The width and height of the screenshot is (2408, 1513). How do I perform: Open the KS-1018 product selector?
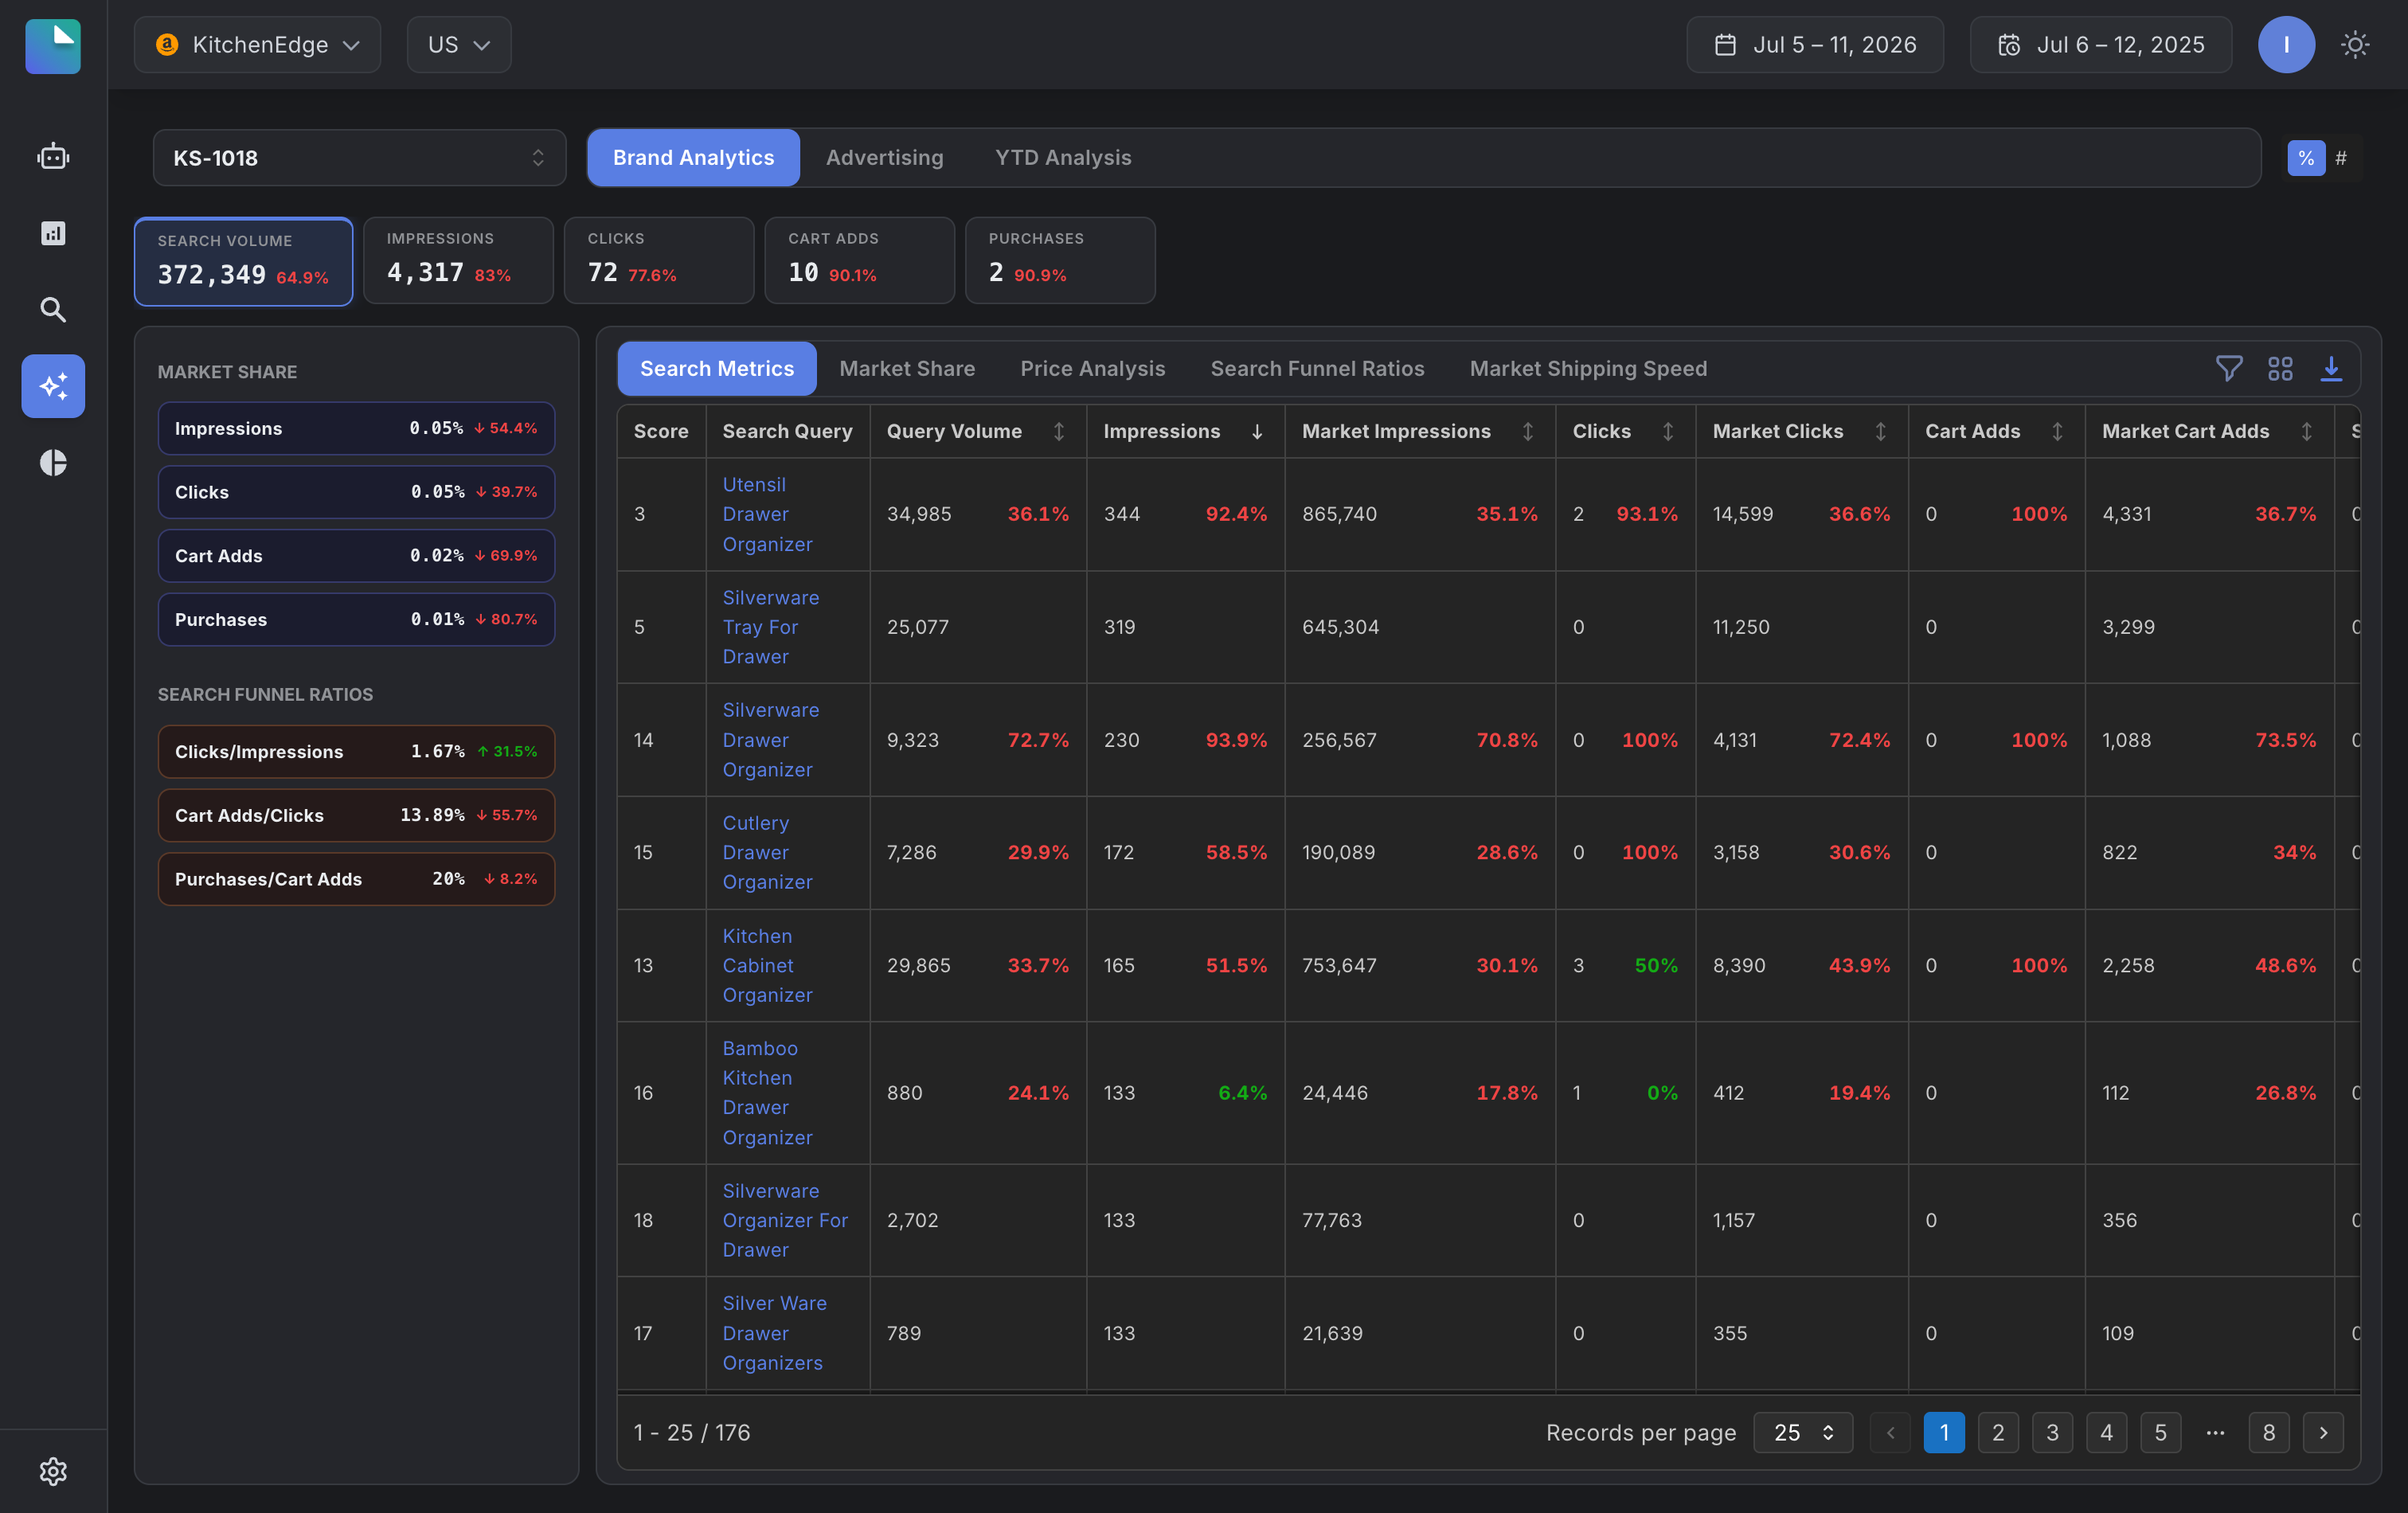pyautogui.click(x=359, y=158)
